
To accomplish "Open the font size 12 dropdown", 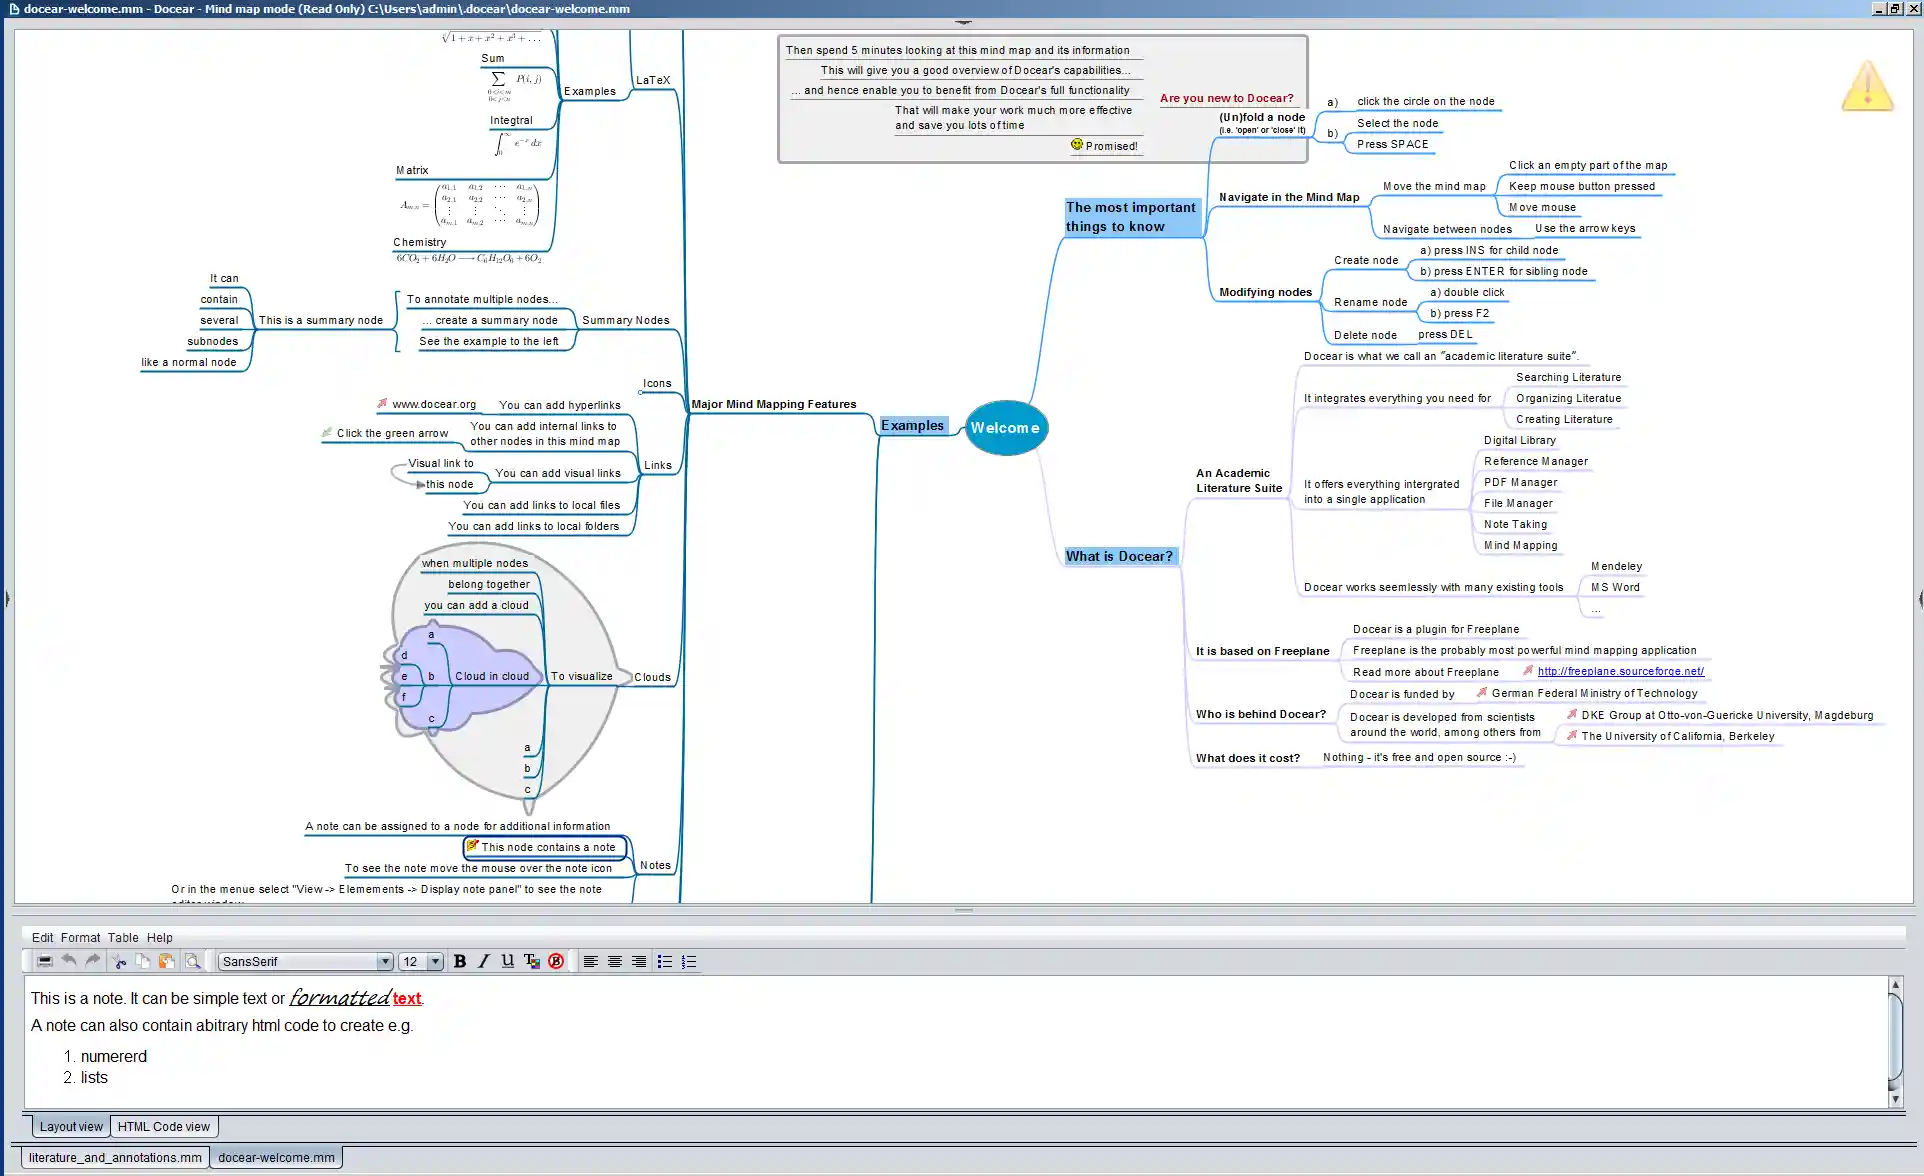I will (435, 961).
